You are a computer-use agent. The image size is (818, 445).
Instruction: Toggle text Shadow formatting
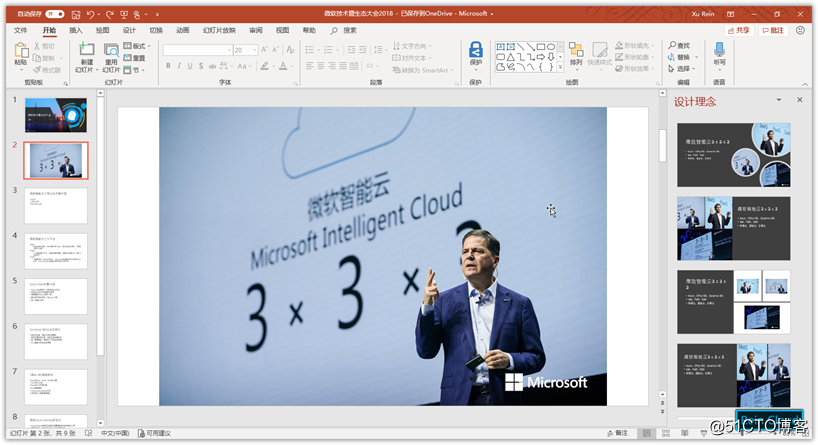201,66
